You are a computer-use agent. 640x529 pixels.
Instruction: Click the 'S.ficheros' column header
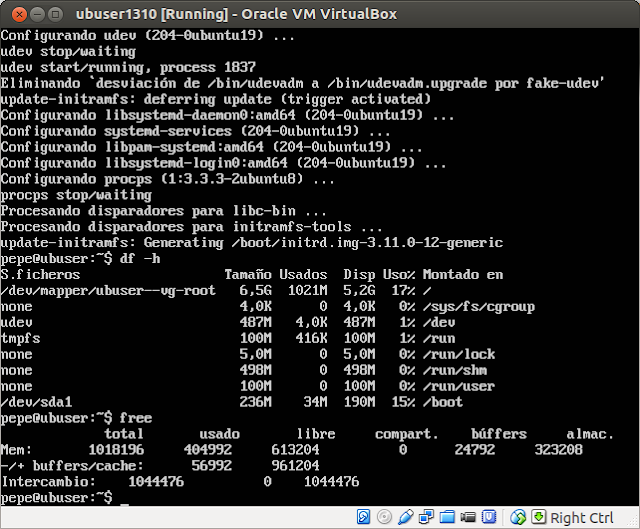click(40, 274)
